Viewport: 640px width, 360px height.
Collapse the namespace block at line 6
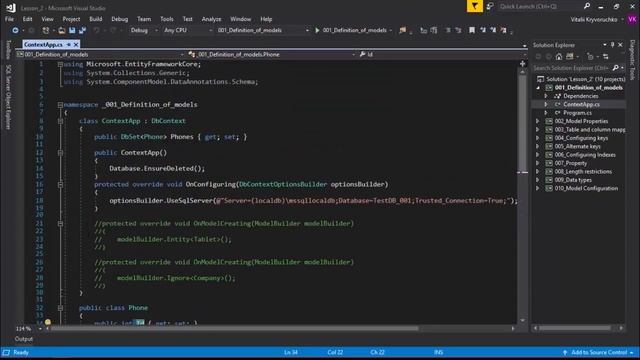click(60, 105)
